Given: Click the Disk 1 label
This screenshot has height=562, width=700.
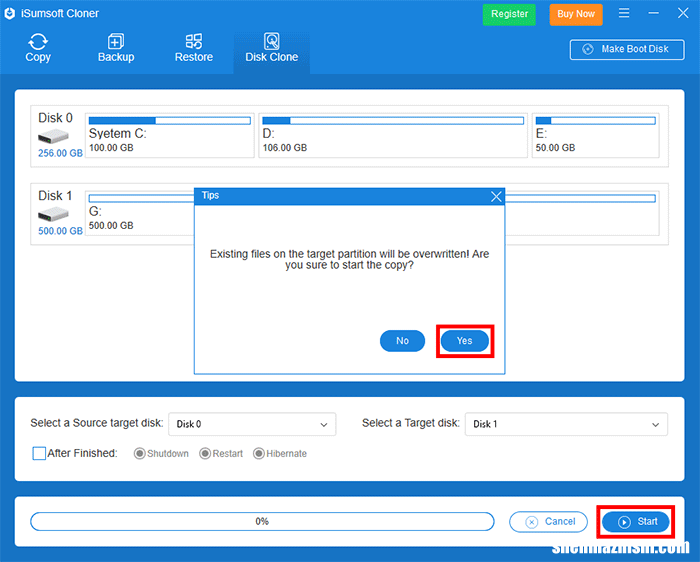Looking at the screenshot, I should (x=55, y=196).
